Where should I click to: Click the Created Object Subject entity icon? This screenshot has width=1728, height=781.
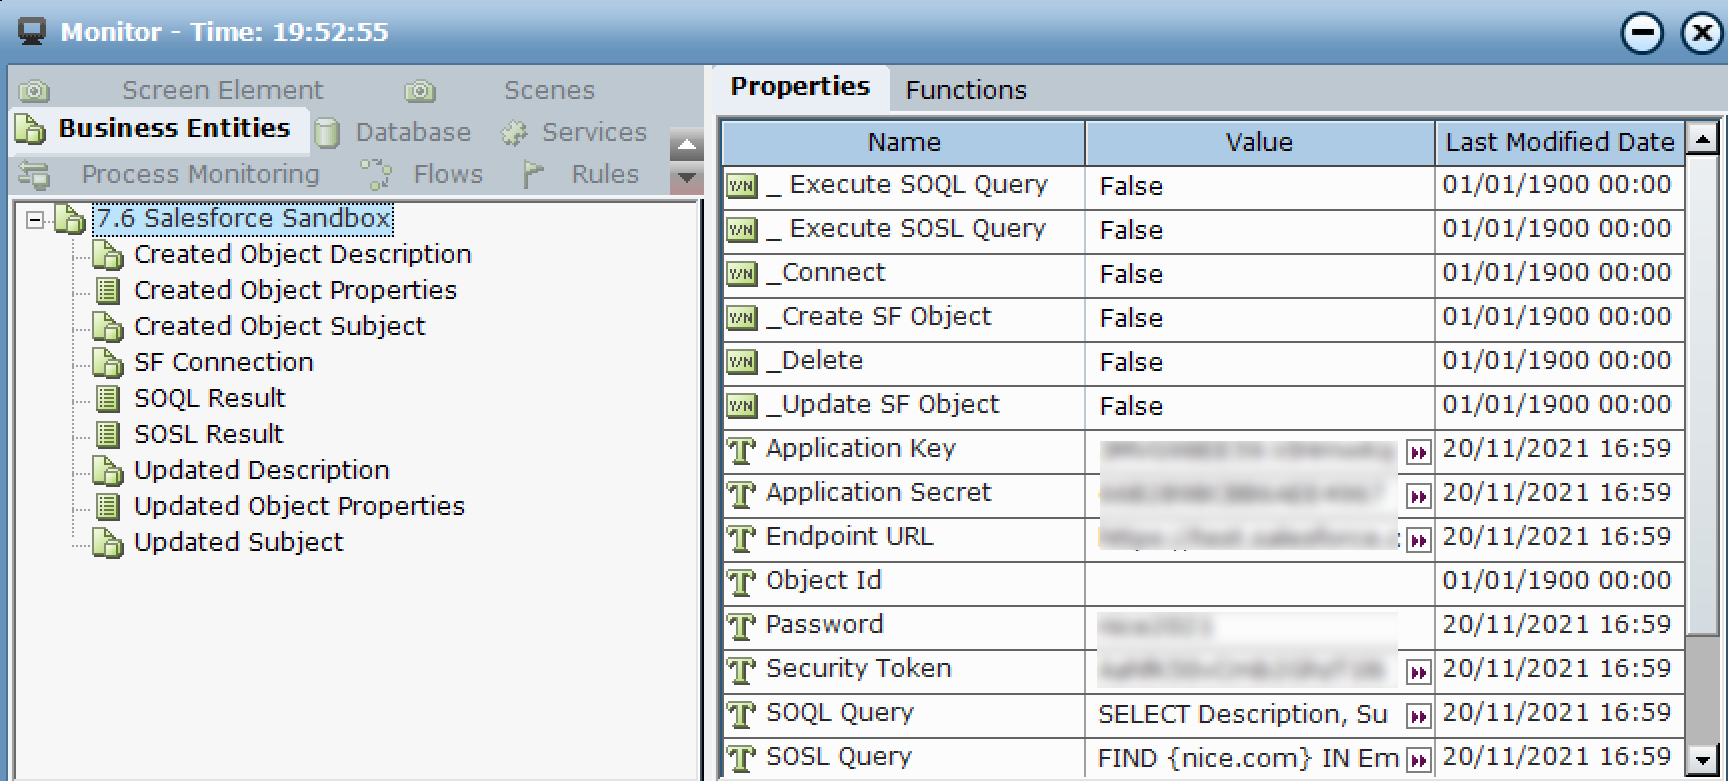click(107, 327)
